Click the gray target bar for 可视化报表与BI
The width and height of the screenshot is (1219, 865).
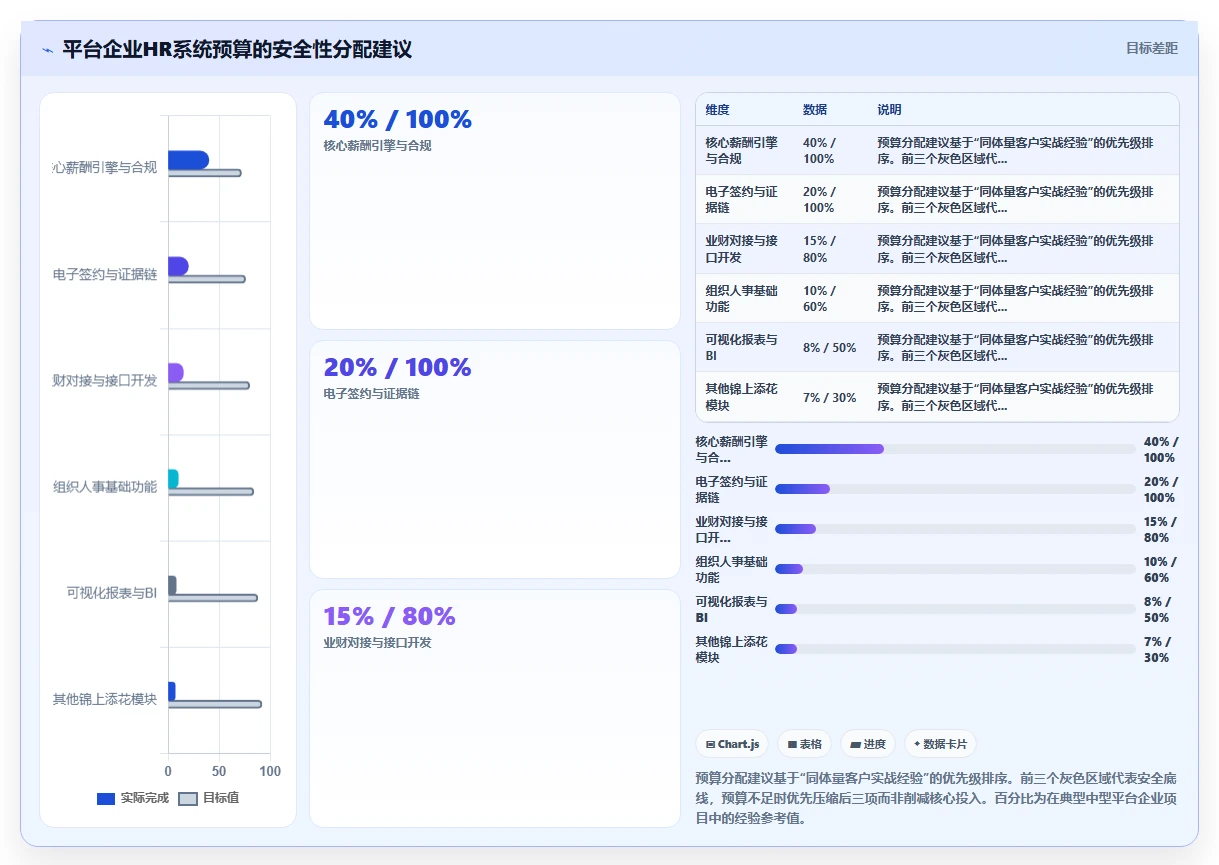213,598
